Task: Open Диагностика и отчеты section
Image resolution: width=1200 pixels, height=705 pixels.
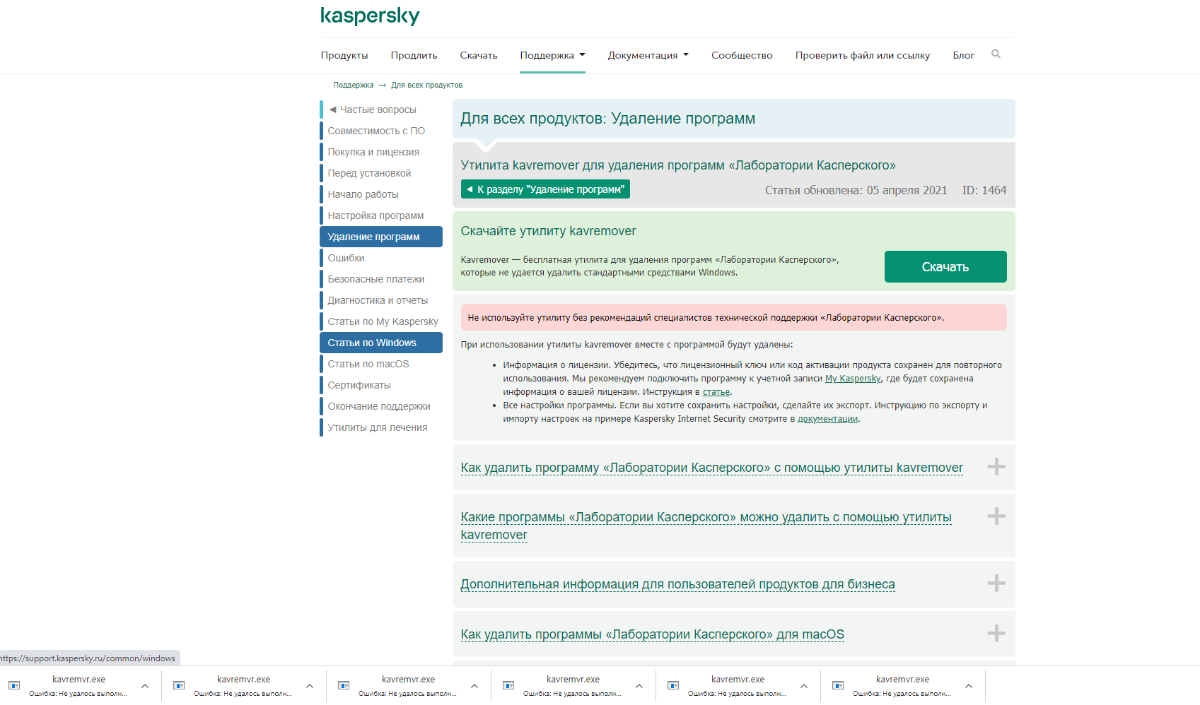Action: pyautogui.click(x=377, y=300)
